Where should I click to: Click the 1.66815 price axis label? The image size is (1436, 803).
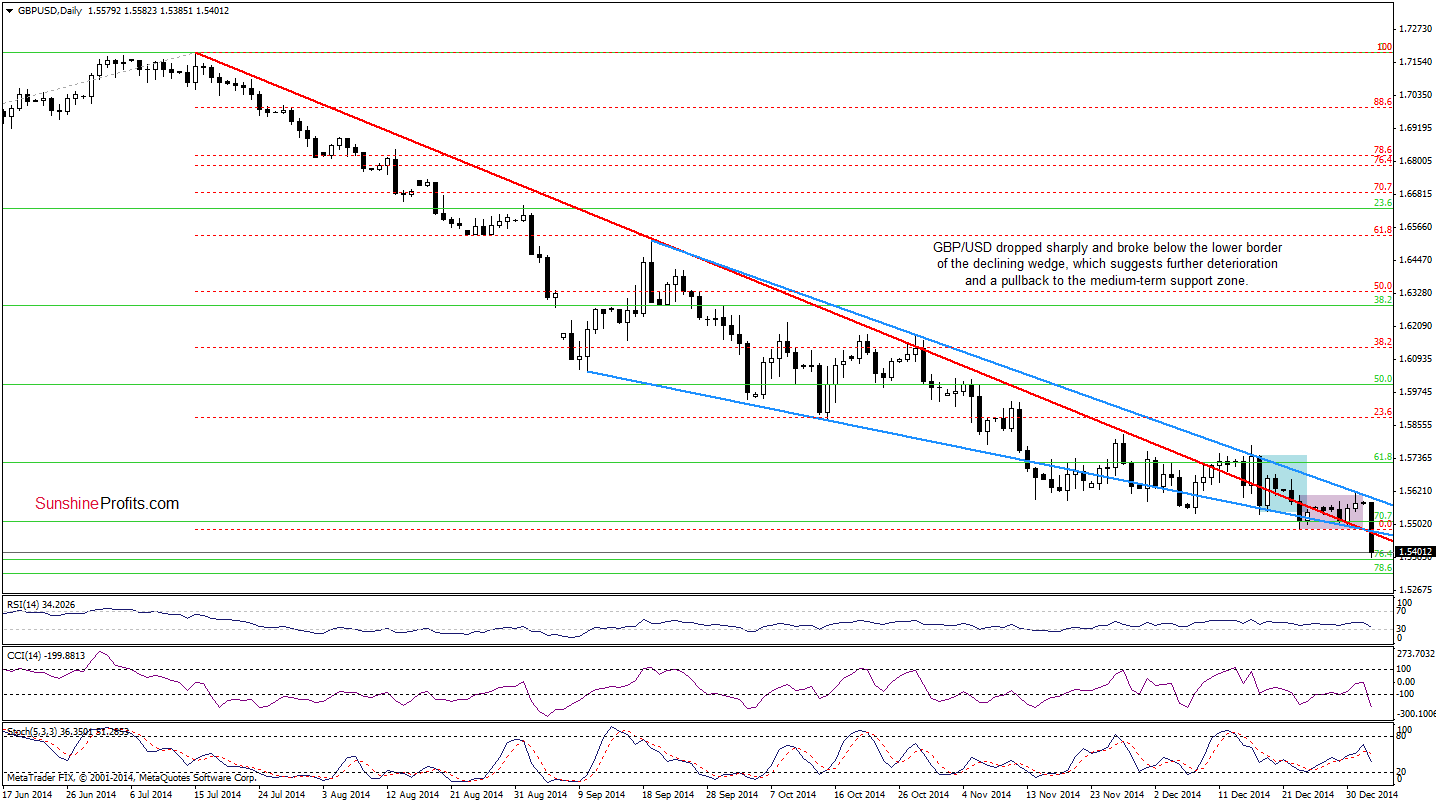[x=1414, y=194]
